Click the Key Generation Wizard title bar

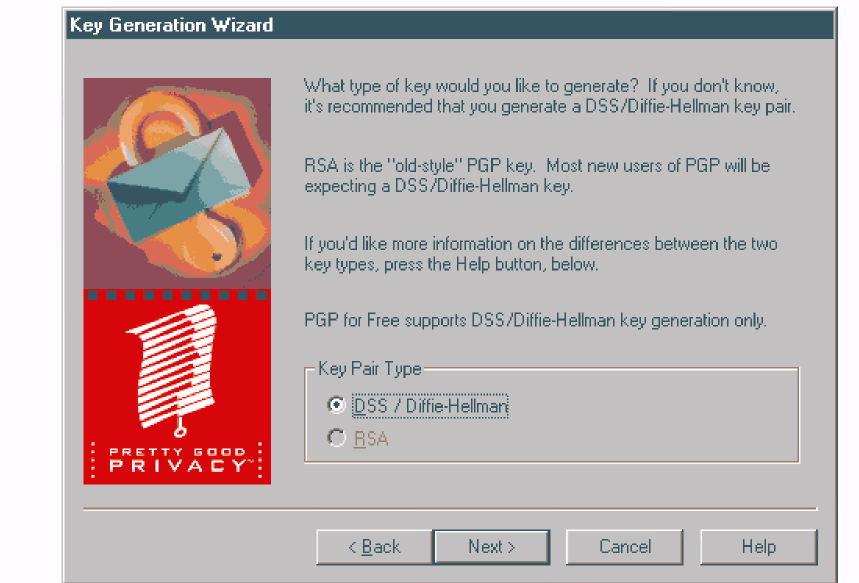450,25
